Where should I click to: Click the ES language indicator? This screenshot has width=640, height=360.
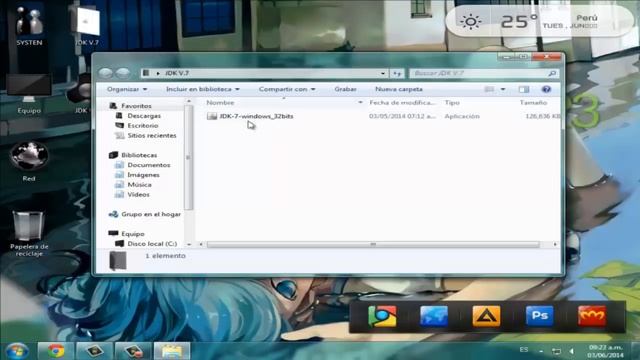click(x=524, y=350)
